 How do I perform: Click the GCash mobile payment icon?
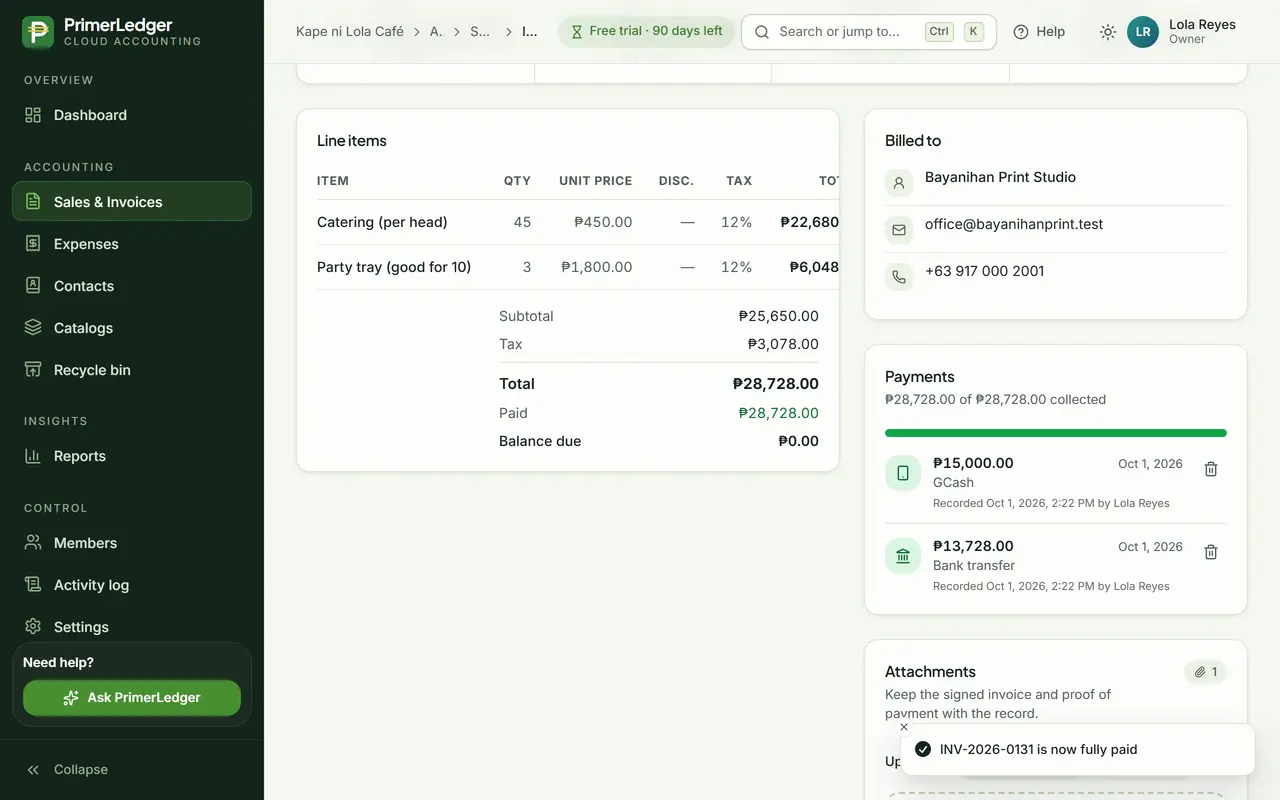[x=903, y=473]
